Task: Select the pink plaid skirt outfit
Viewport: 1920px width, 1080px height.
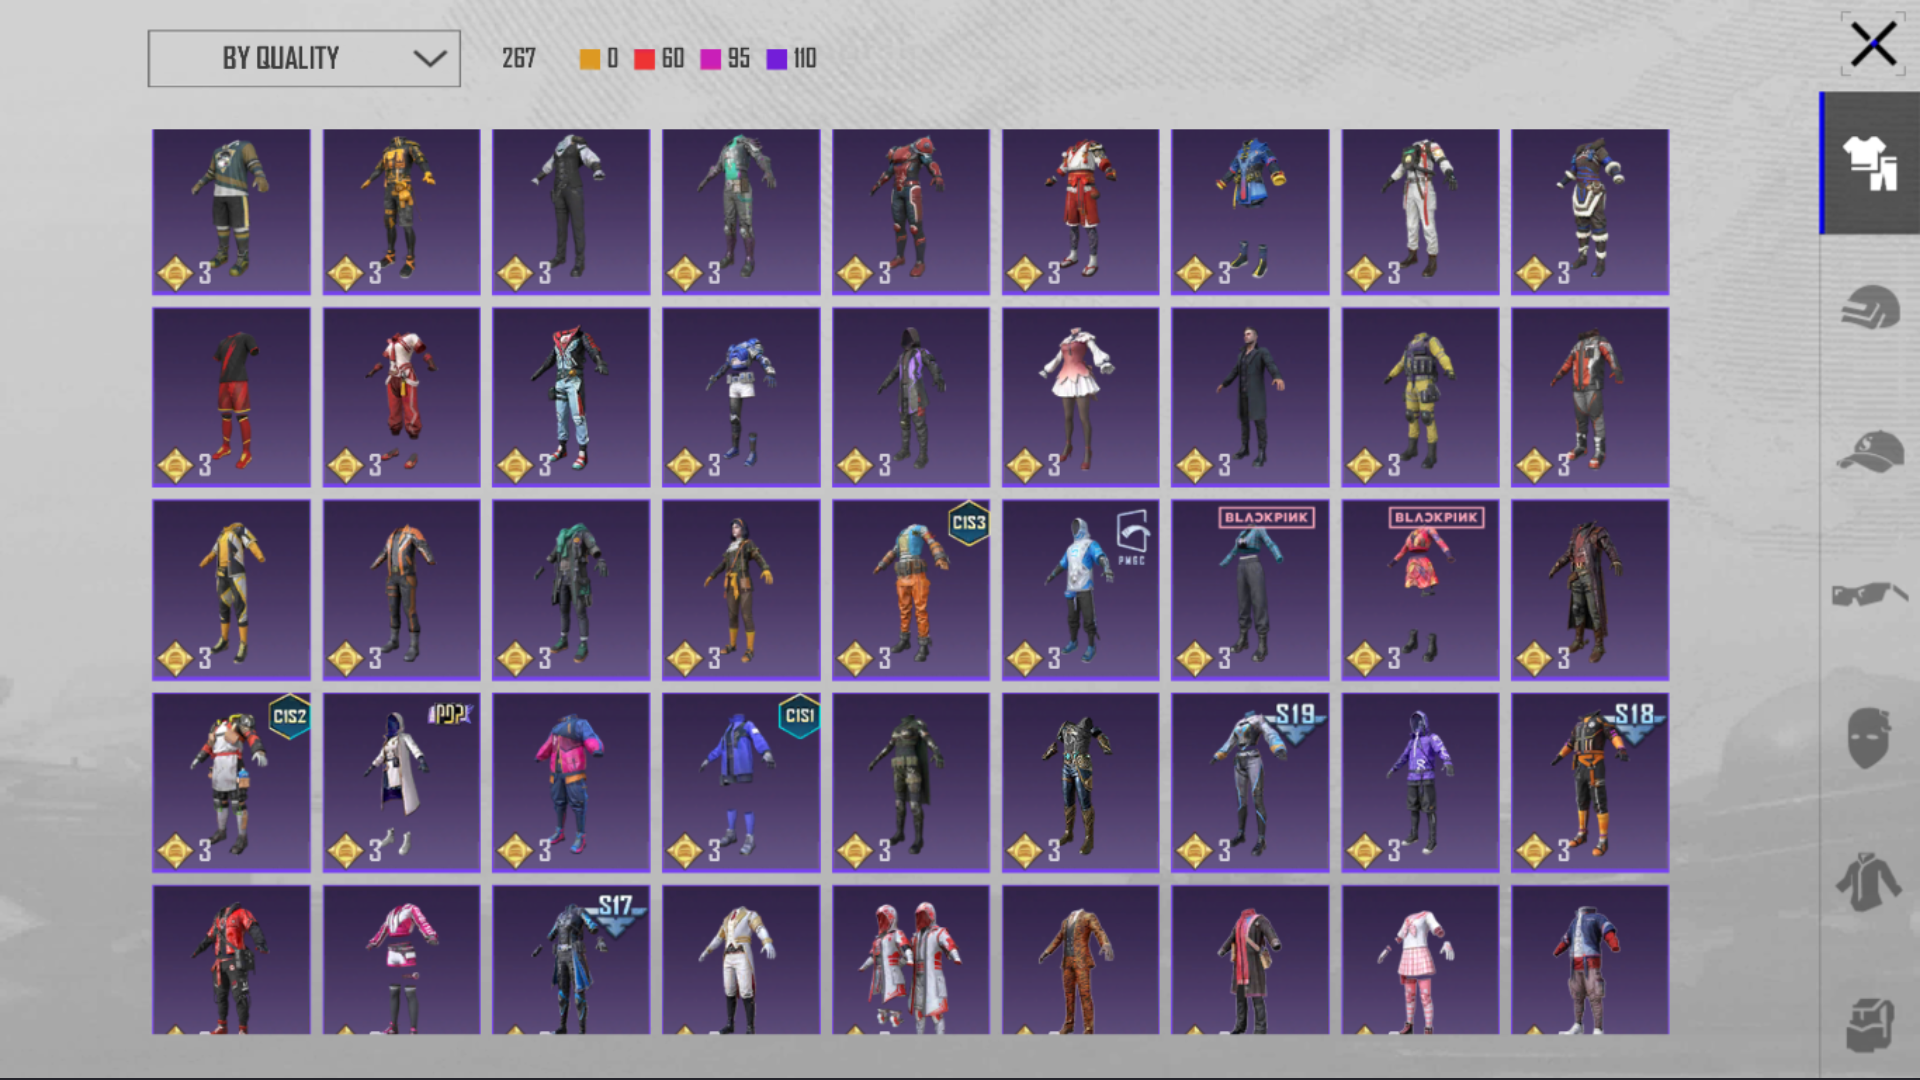Action: point(1420,960)
